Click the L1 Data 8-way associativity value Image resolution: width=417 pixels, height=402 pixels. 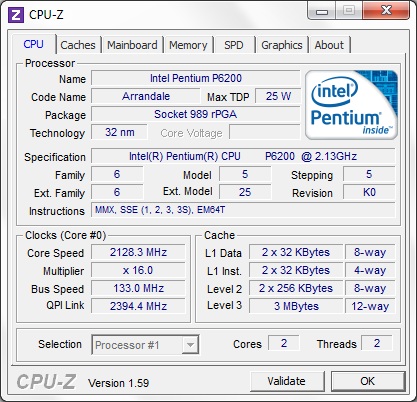pyautogui.click(x=370, y=252)
